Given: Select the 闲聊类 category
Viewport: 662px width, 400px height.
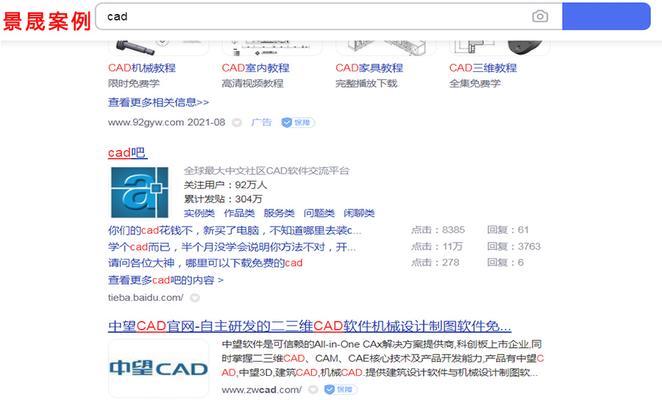Looking at the screenshot, I should 359,213.
